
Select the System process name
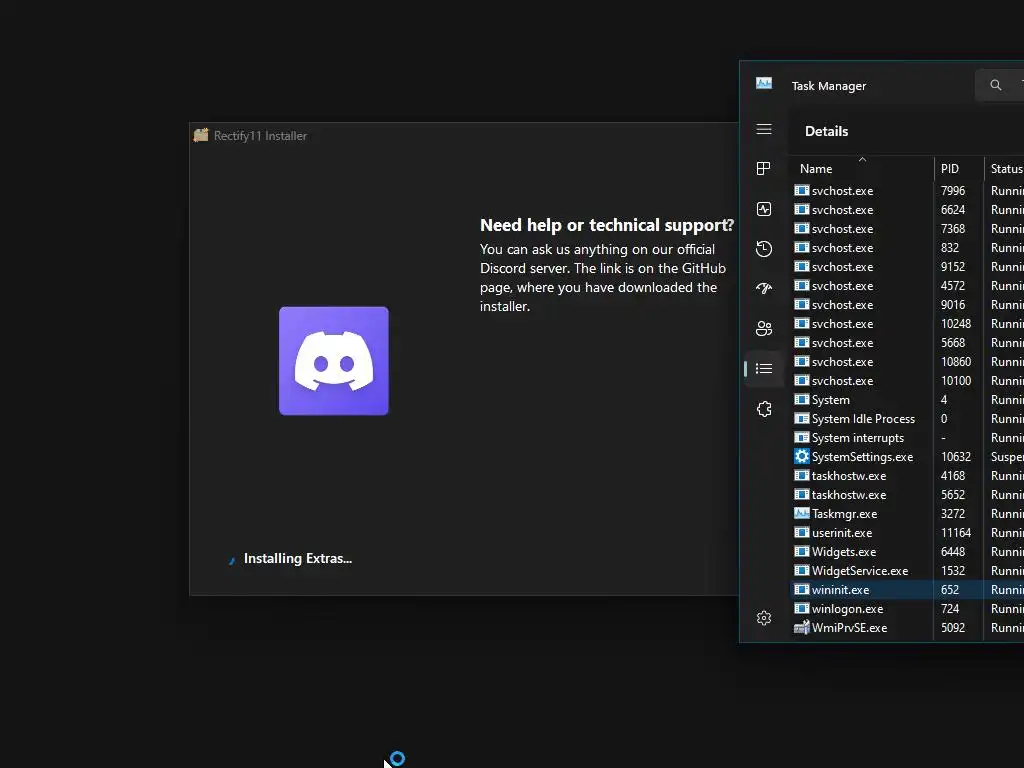pyautogui.click(x=831, y=400)
